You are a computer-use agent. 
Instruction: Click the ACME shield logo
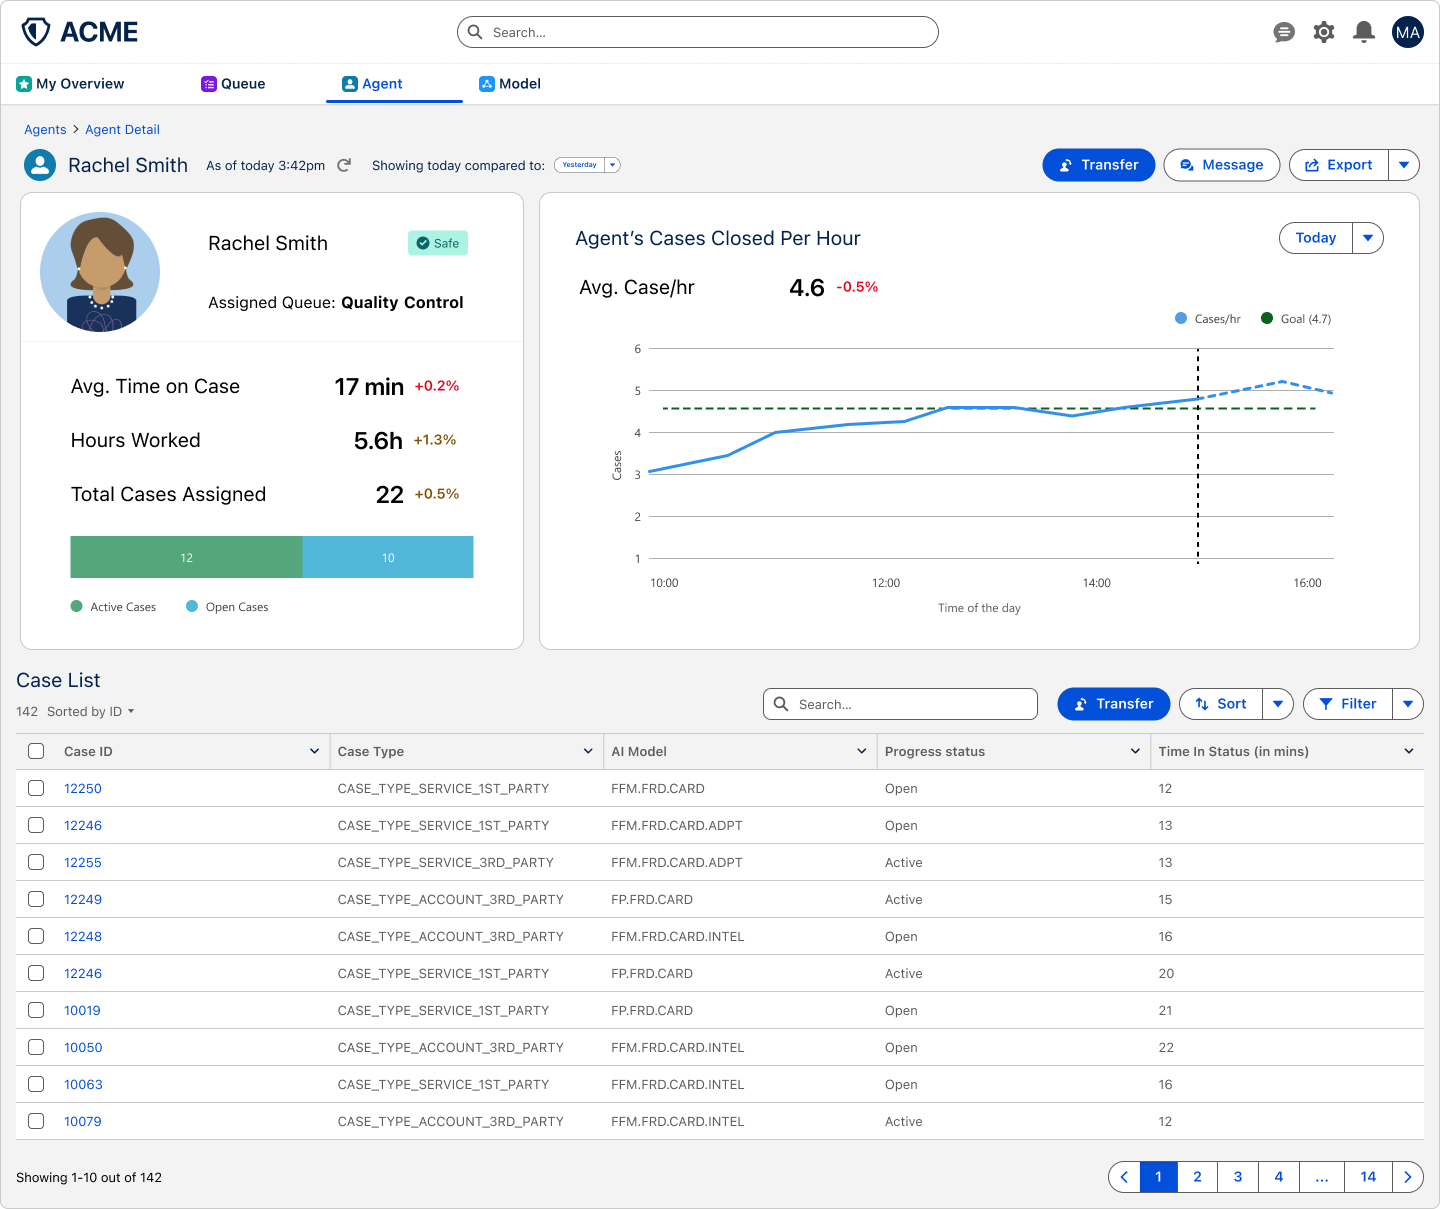(36, 32)
